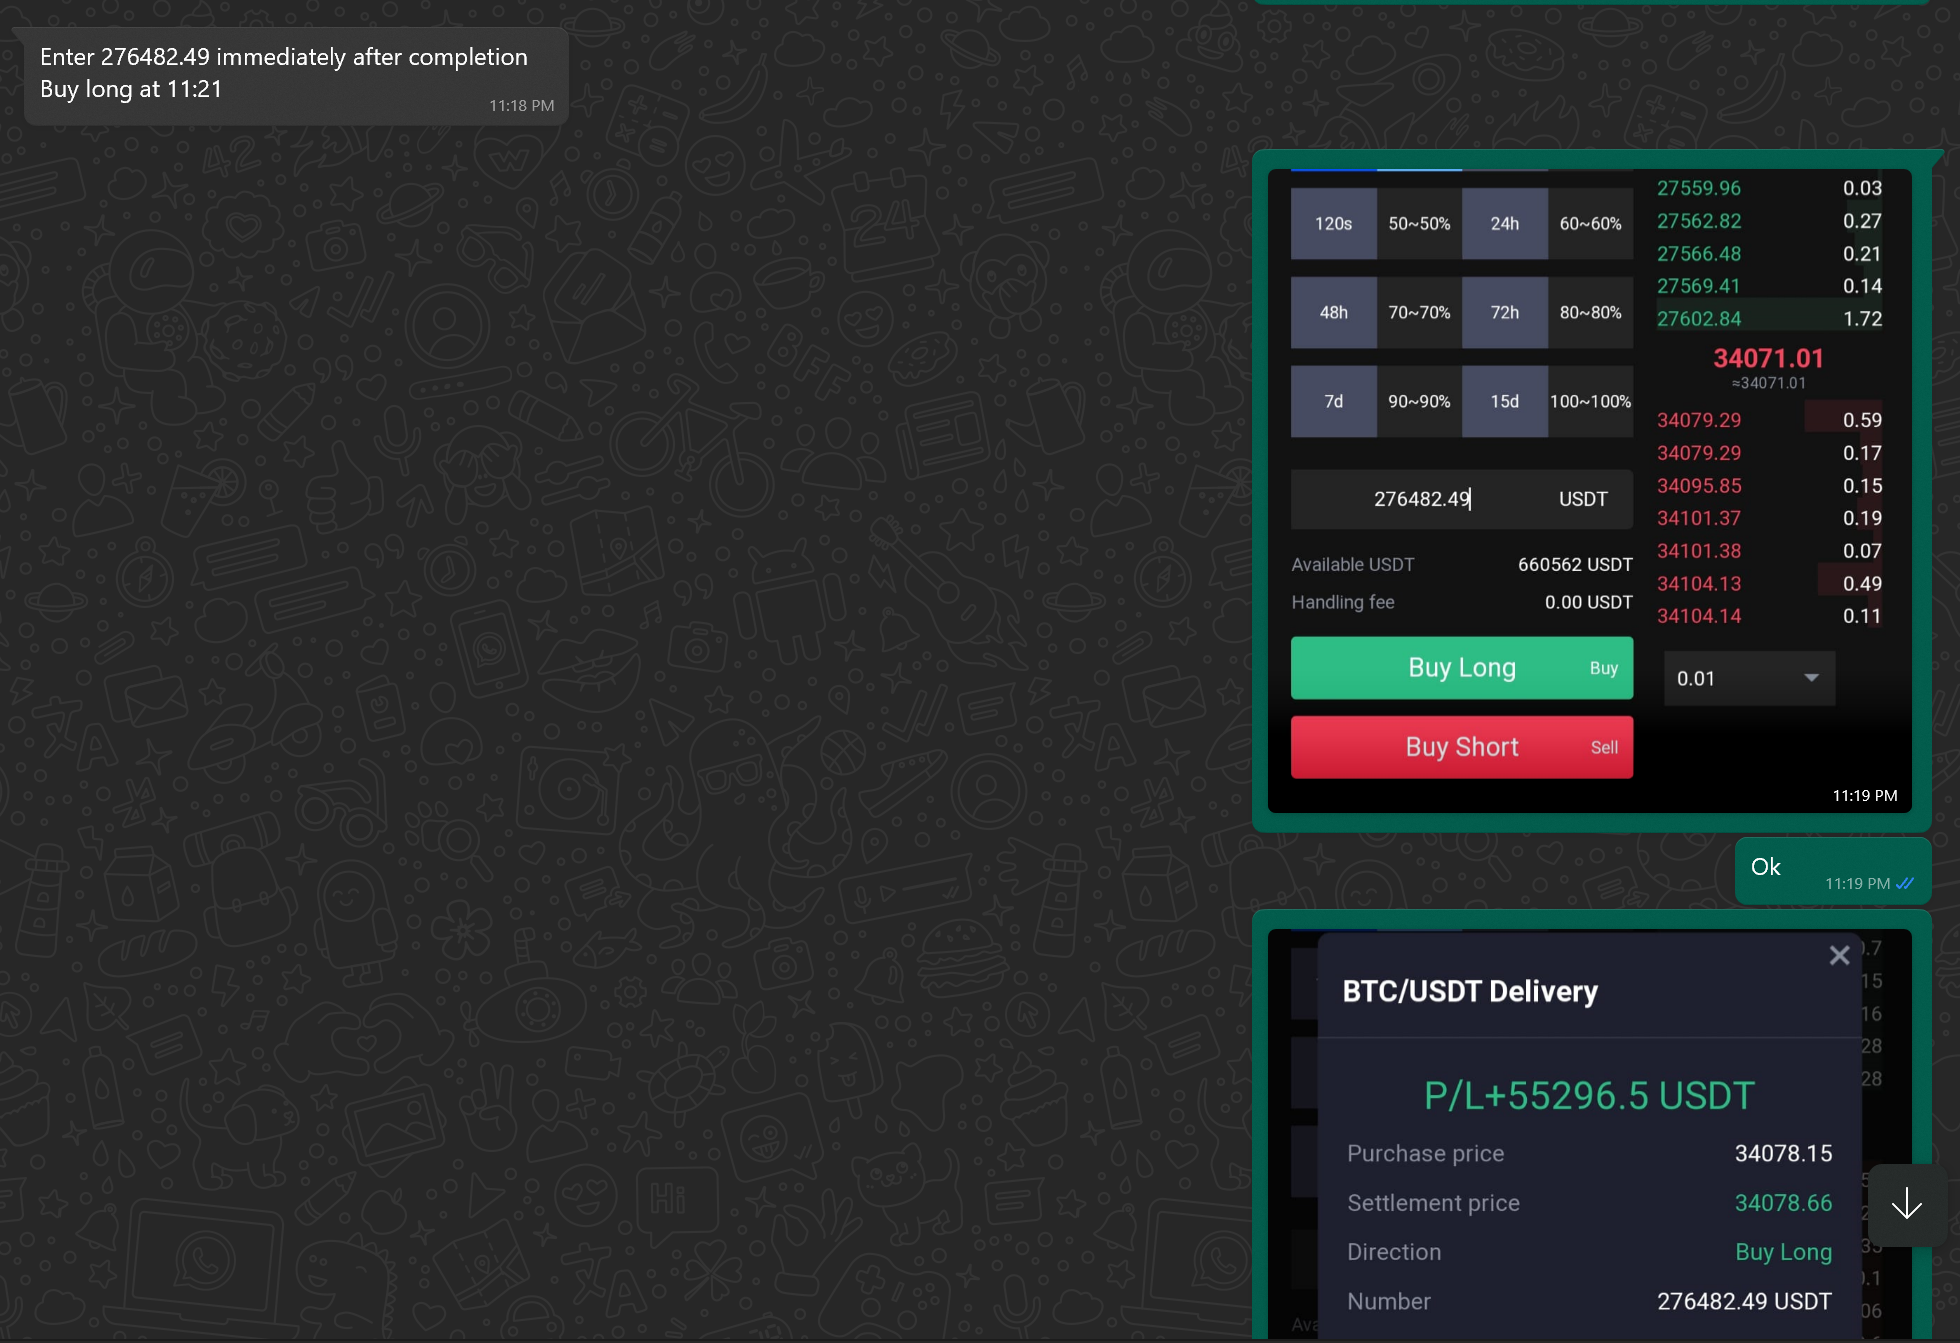The image size is (1960, 1343).
Task: Choose the 15d delivery period
Action: pos(1504,402)
